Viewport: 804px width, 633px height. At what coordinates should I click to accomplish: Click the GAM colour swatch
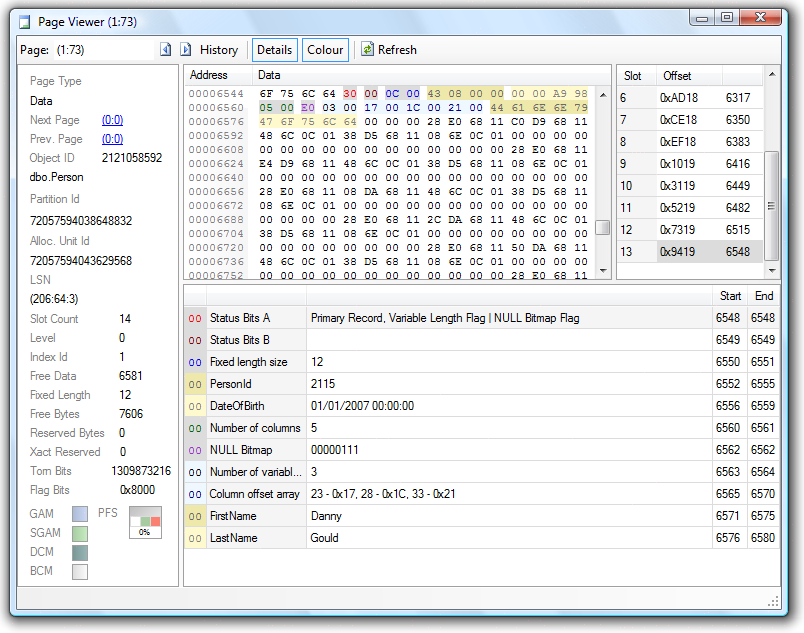coord(80,514)
